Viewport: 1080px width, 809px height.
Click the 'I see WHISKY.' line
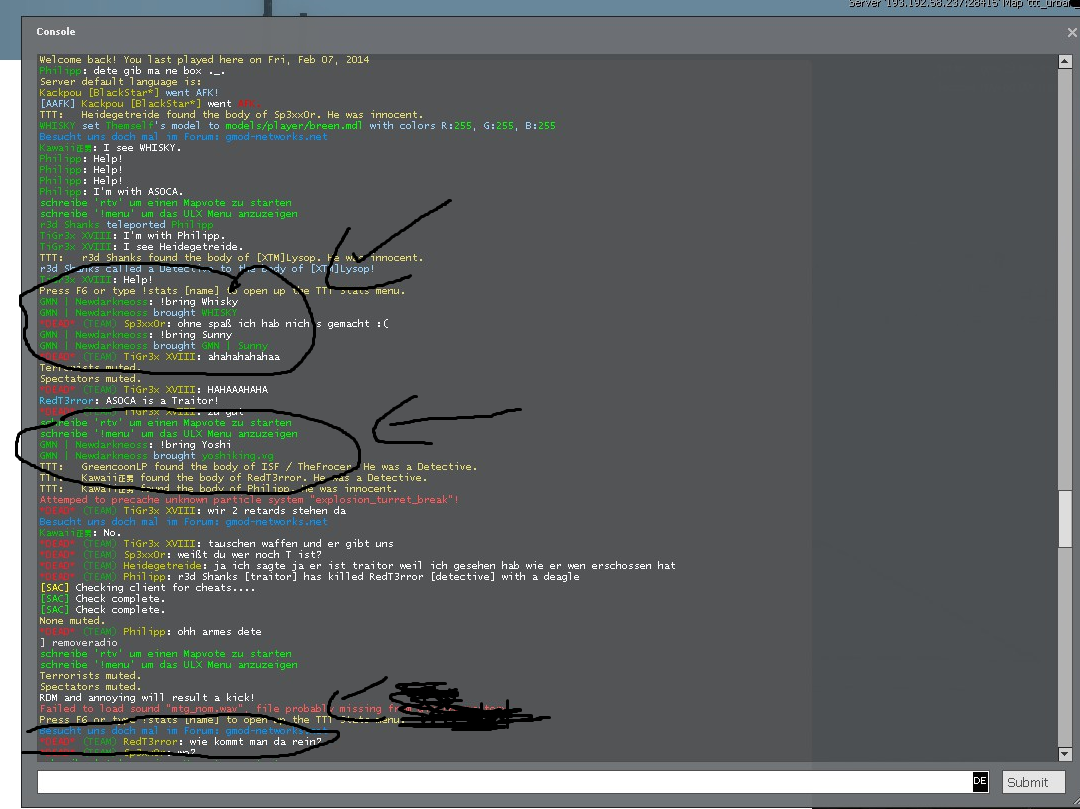coord(110,148)
